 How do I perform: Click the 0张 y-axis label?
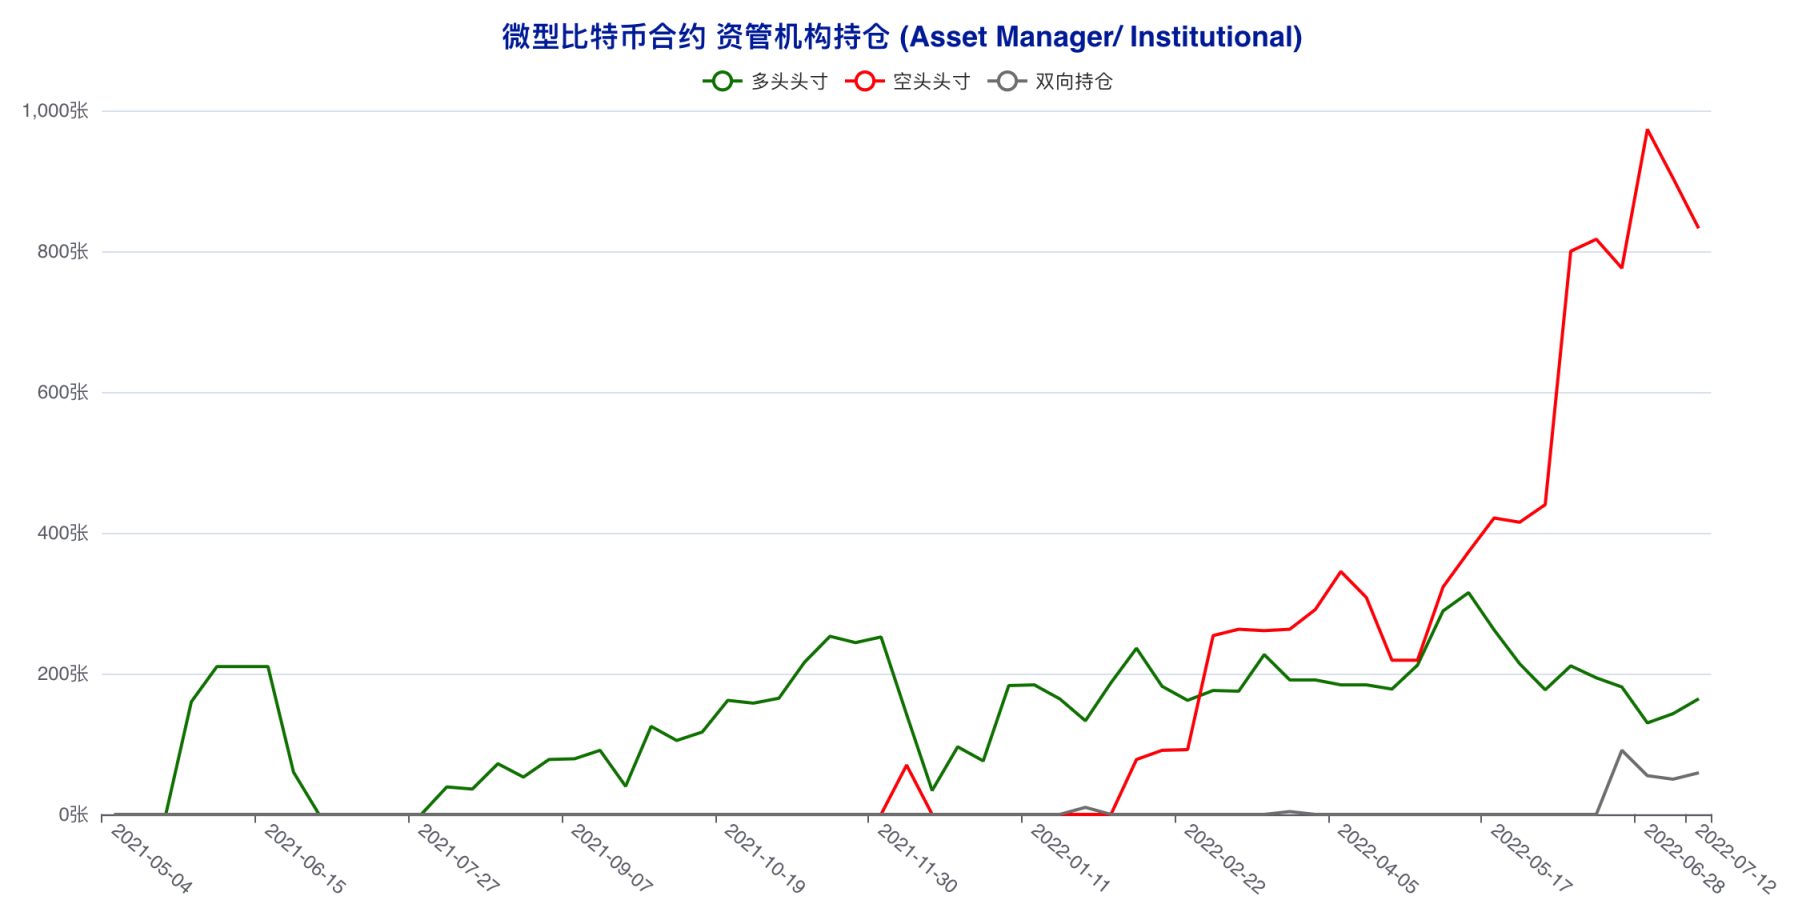73,815
